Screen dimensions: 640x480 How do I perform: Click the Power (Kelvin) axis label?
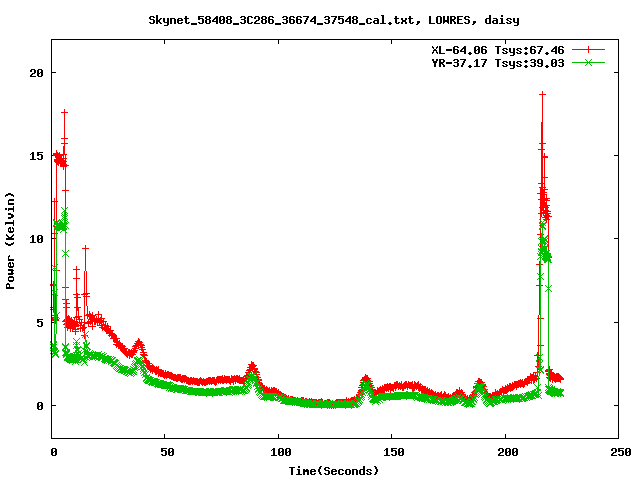point(10,241)
